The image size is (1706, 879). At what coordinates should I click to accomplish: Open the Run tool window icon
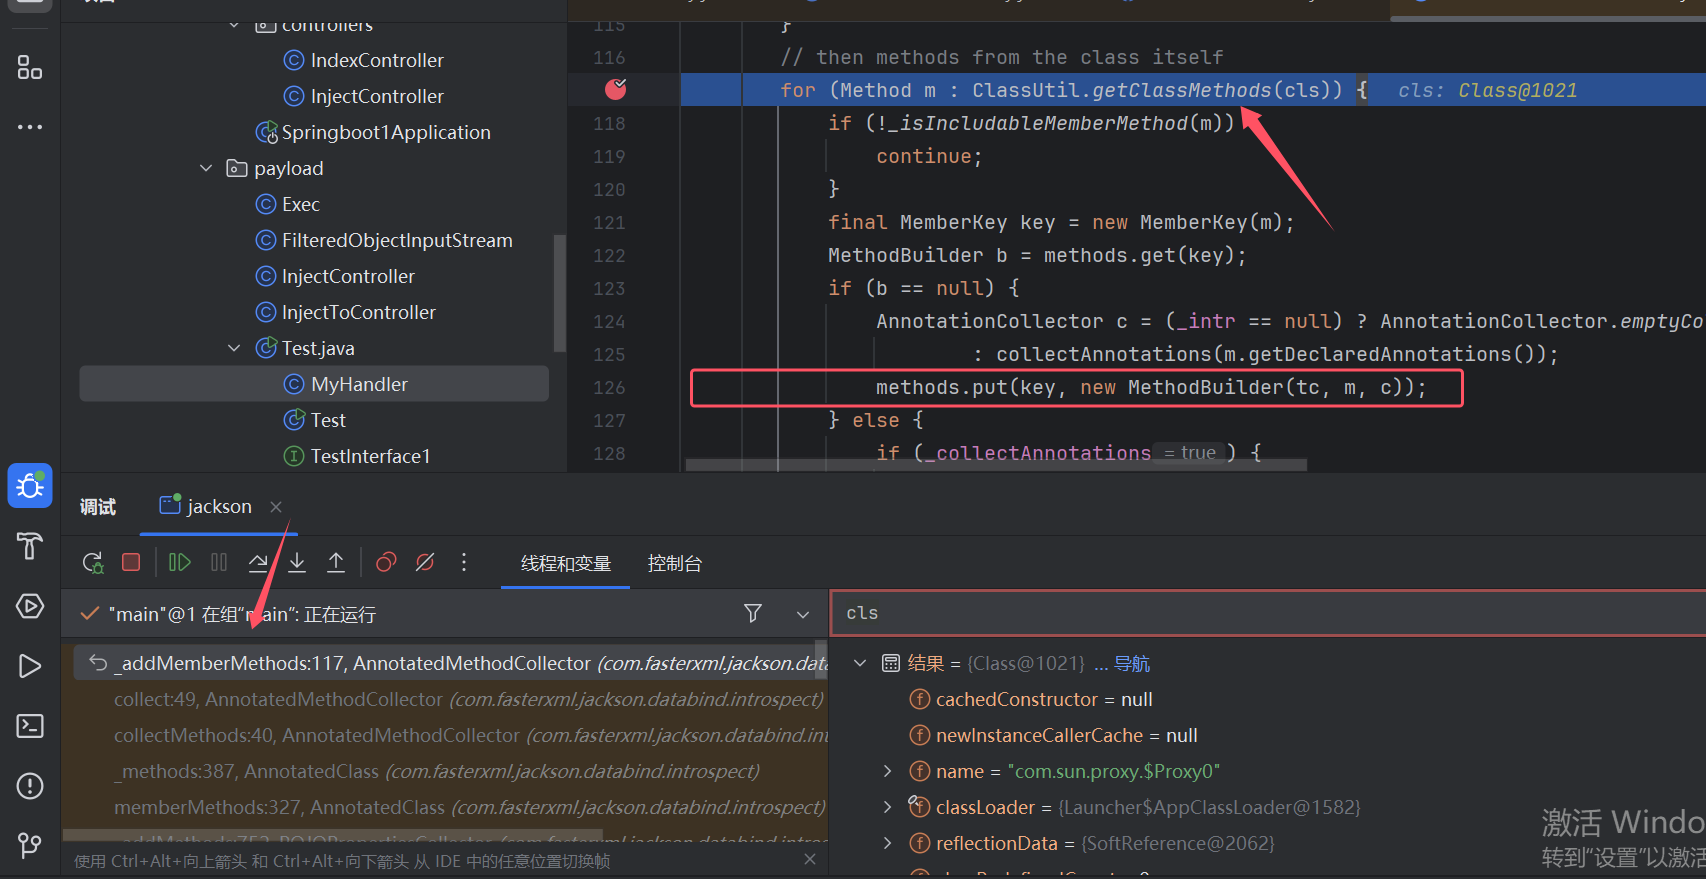[x=30, y=666]
